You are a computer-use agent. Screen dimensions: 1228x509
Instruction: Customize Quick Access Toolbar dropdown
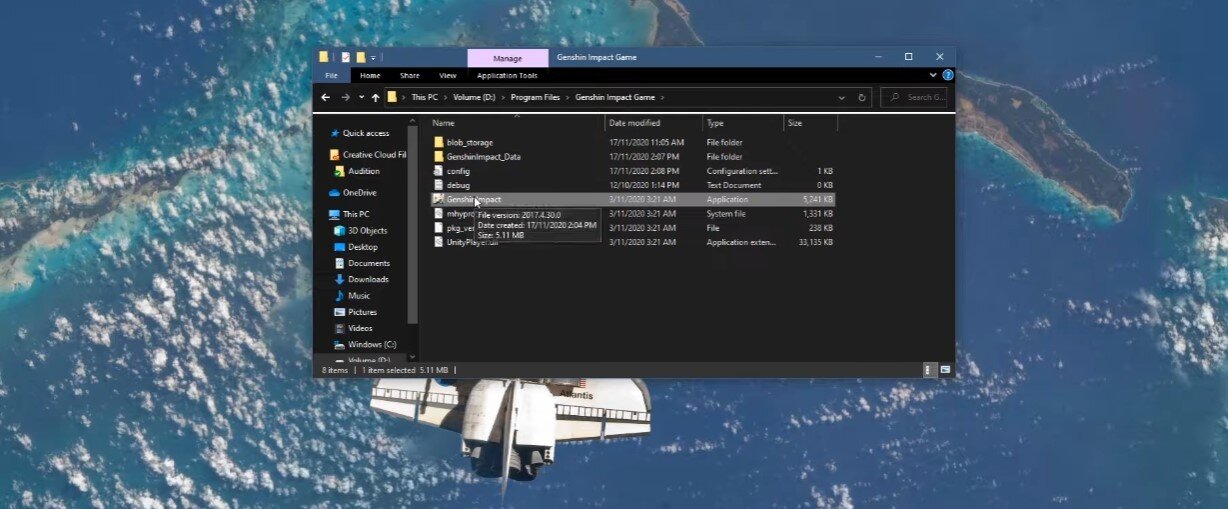[373, 58]
